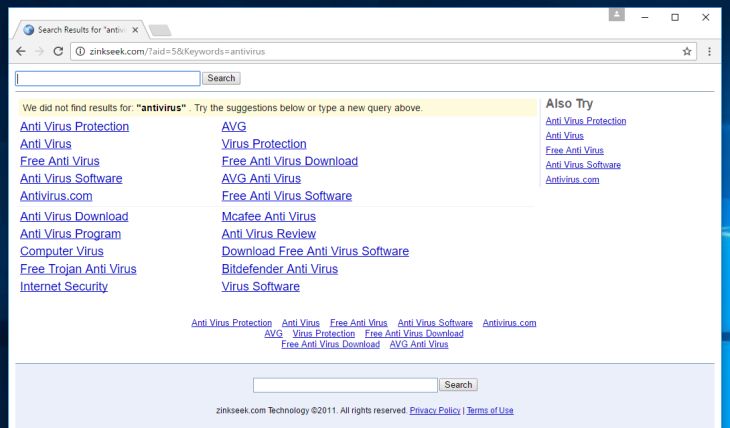Open small footer AVG link
730x428 pixels.
pyautogui.click(x=273, y=333)
